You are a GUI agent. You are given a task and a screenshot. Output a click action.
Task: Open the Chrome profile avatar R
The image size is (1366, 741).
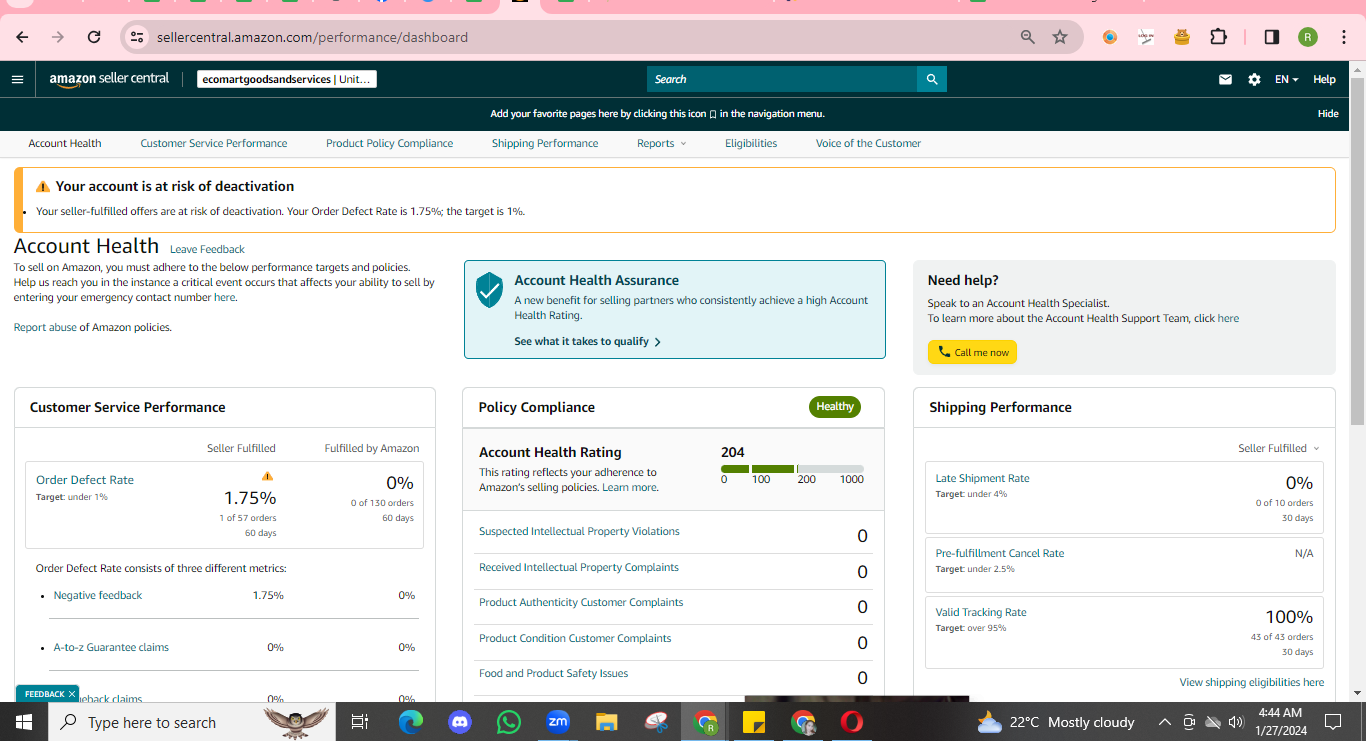point(1308,37)
